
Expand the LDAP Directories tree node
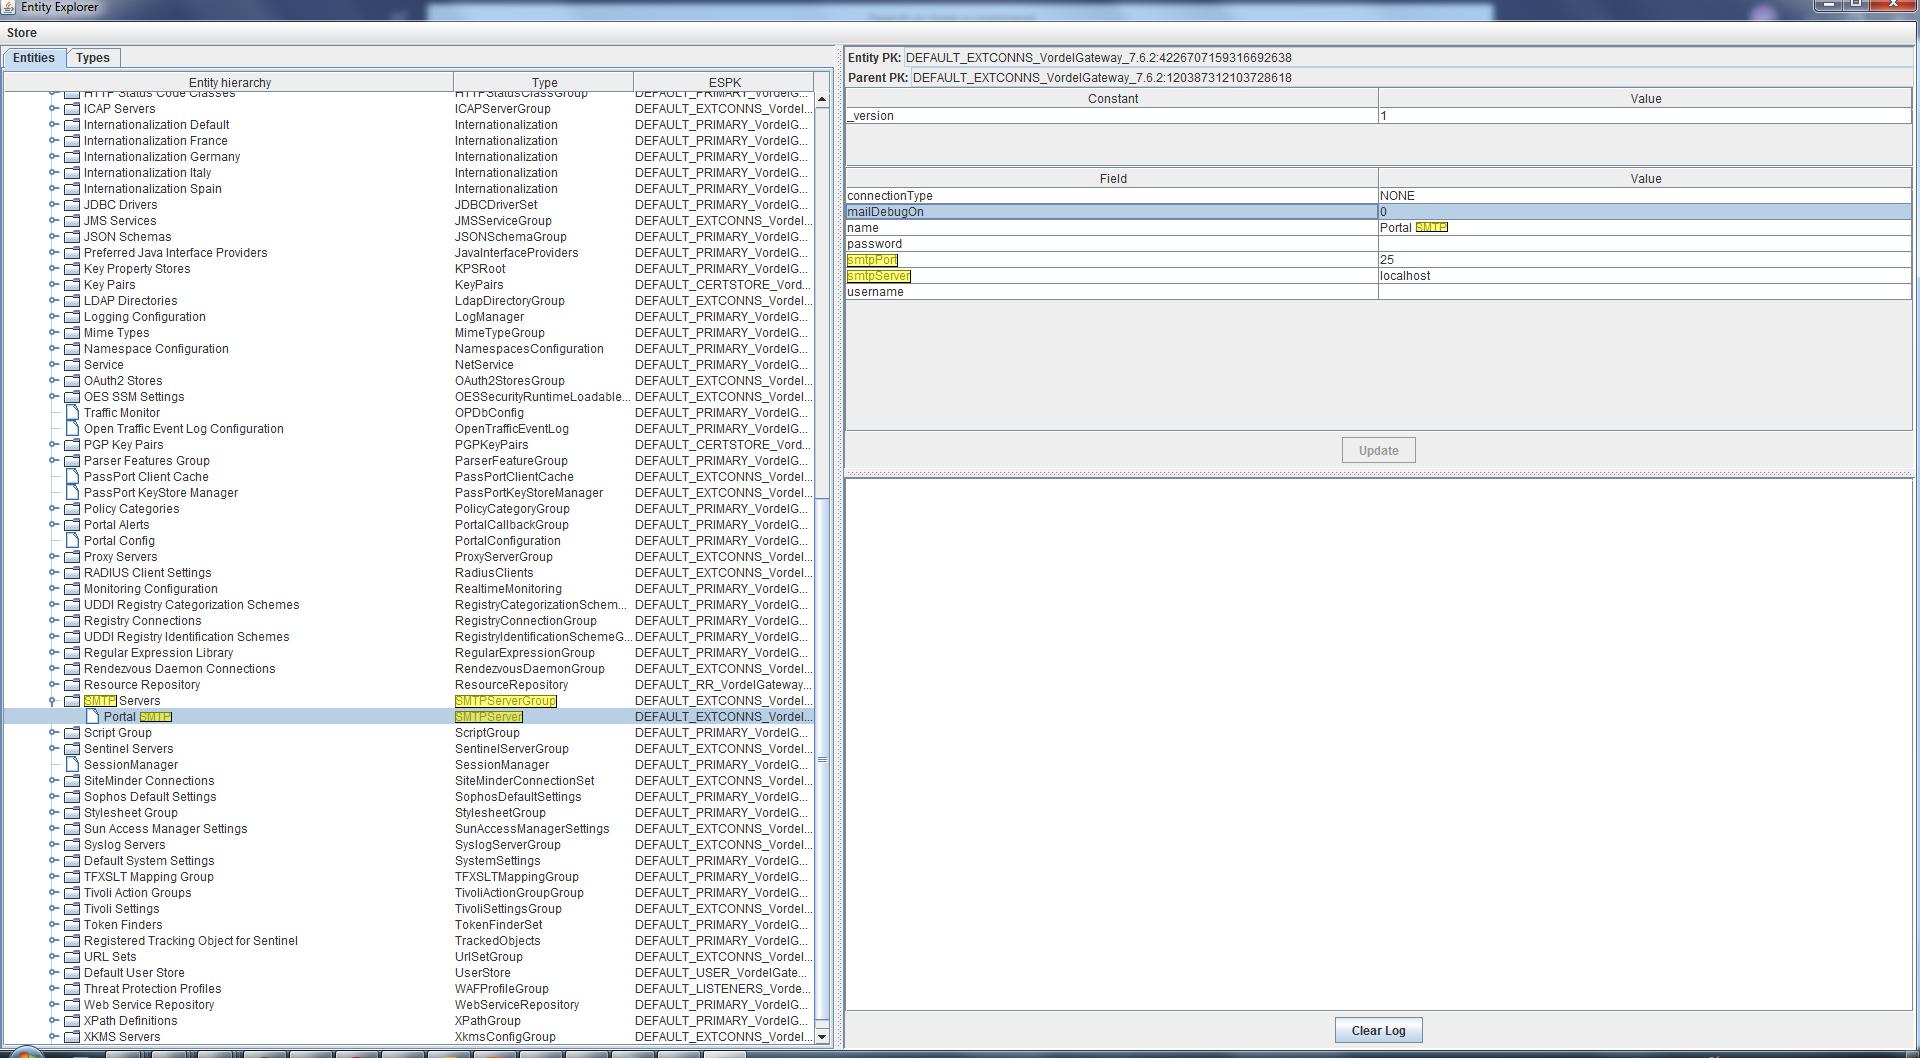coord(54,301)
